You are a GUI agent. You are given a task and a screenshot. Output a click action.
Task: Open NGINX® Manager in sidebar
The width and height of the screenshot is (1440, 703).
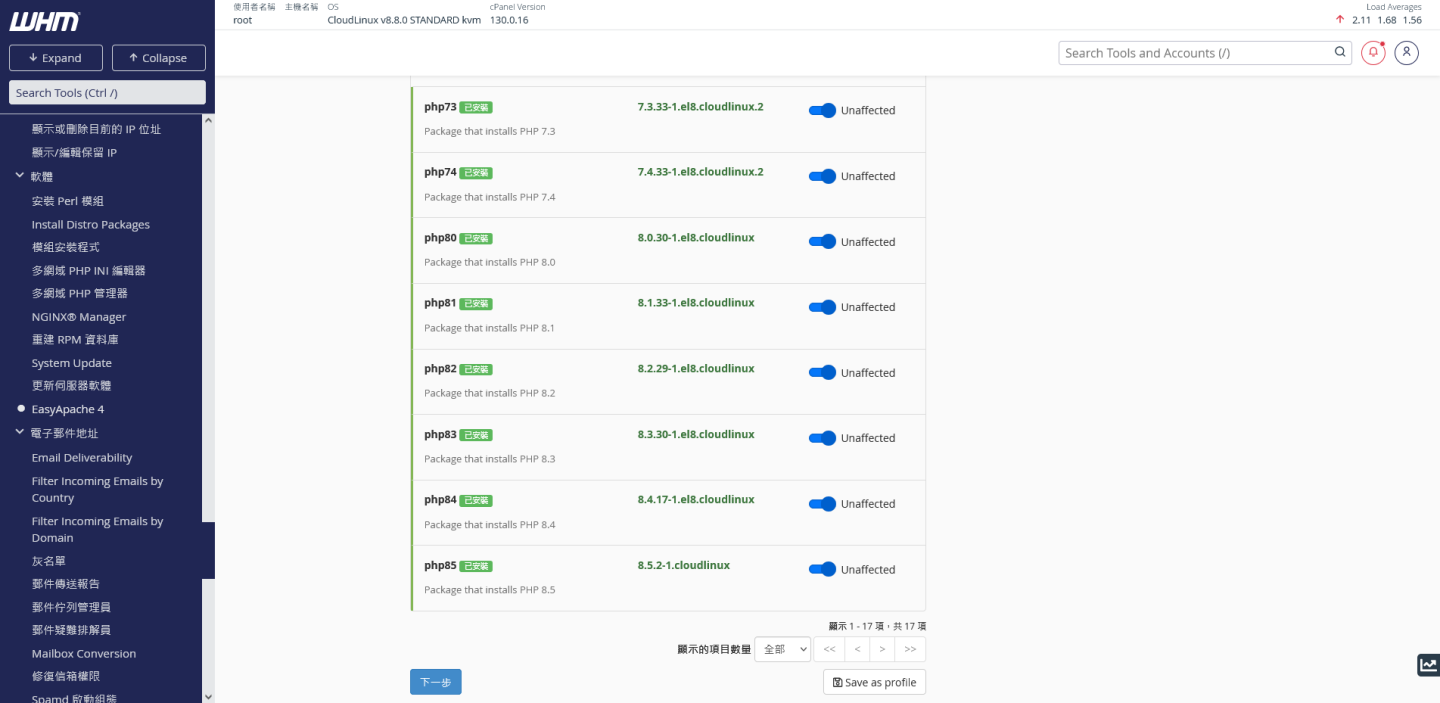pos(78,317)
